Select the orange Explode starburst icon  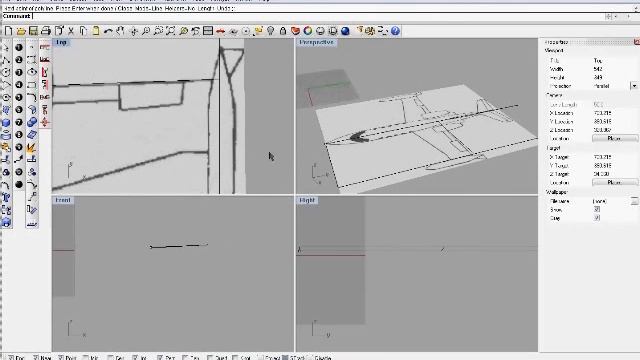pyautogui.click(x=32, y=147)
